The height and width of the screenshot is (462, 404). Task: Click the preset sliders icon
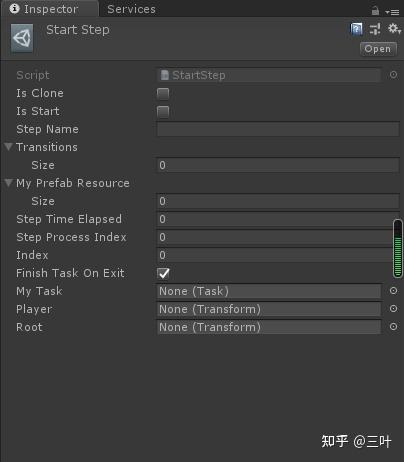pyautogui.click(x=375, y=29)
